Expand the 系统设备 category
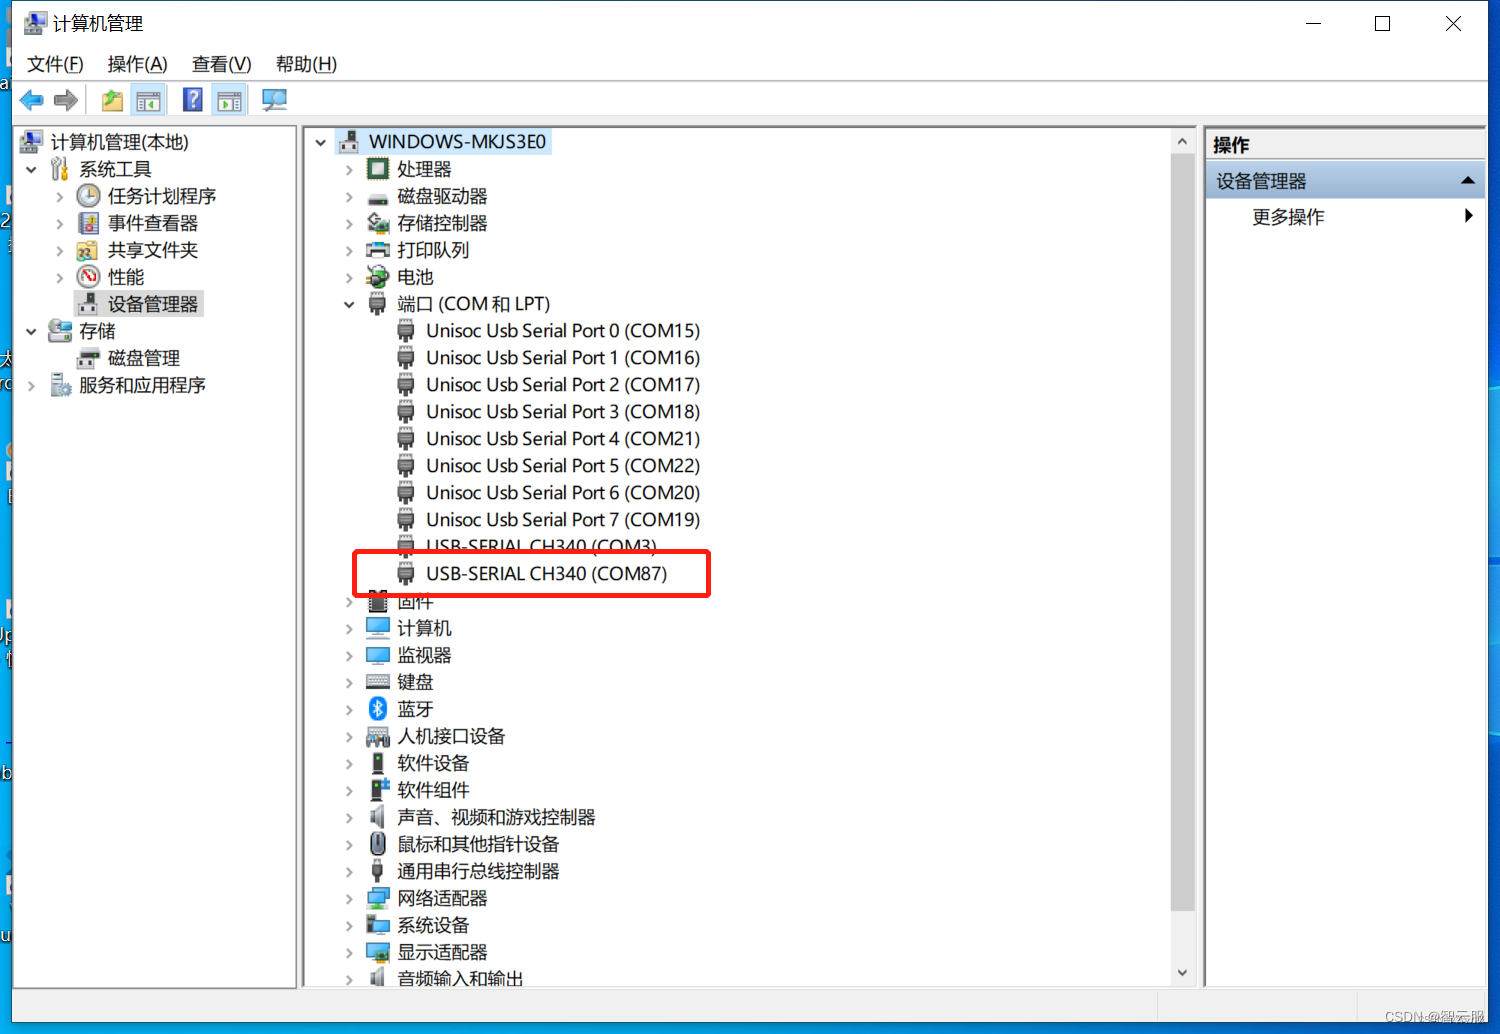Viewport: 1500px width, 1034px height. (x=349, y=925)
